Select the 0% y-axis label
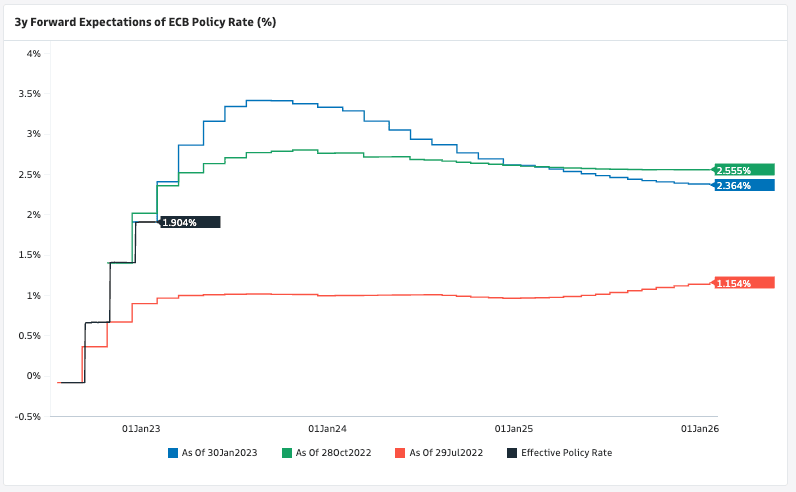This screenshot has width=796, height=492. (x=33, y=376)
